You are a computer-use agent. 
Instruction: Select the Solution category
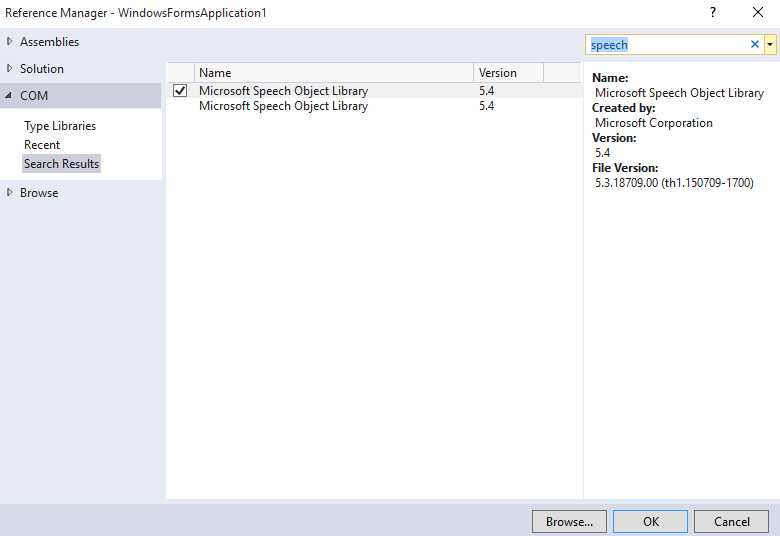point(42,69)
